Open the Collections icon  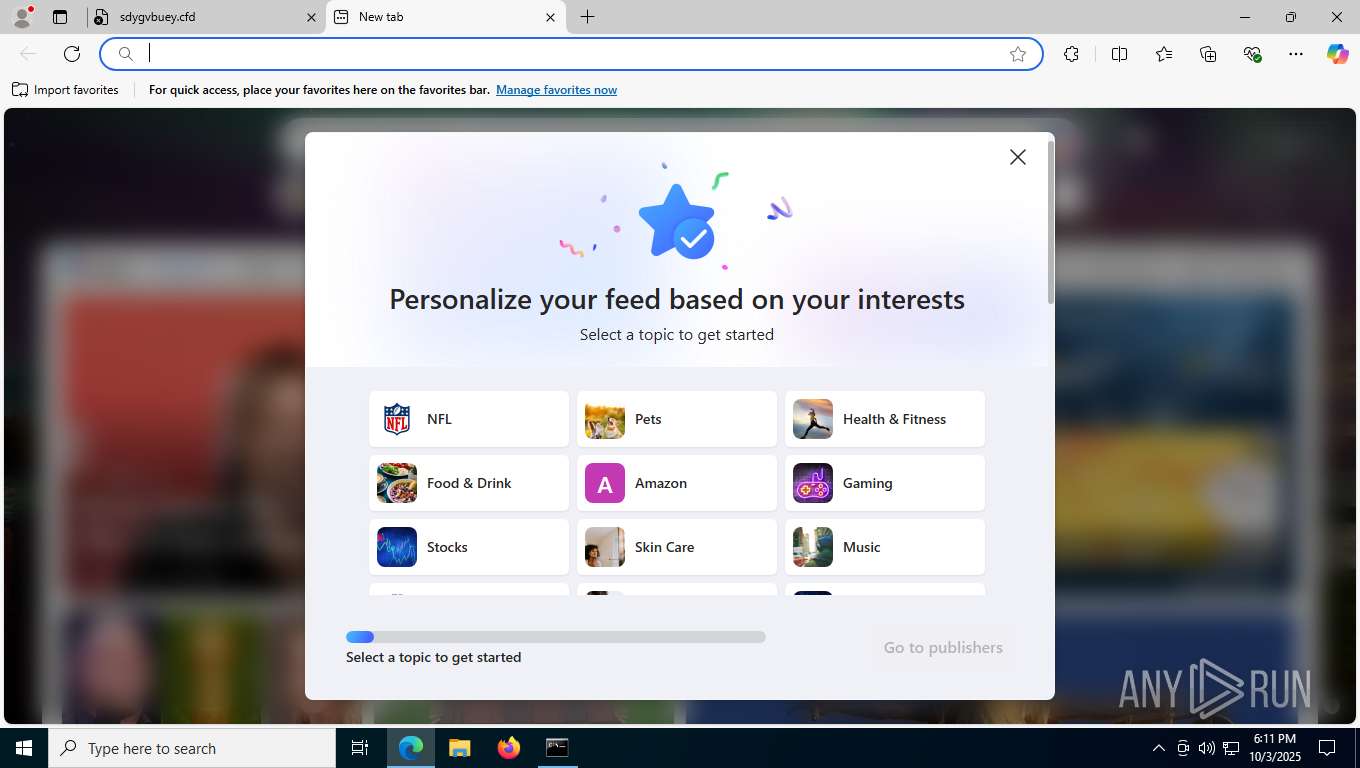coord(1208,54)
